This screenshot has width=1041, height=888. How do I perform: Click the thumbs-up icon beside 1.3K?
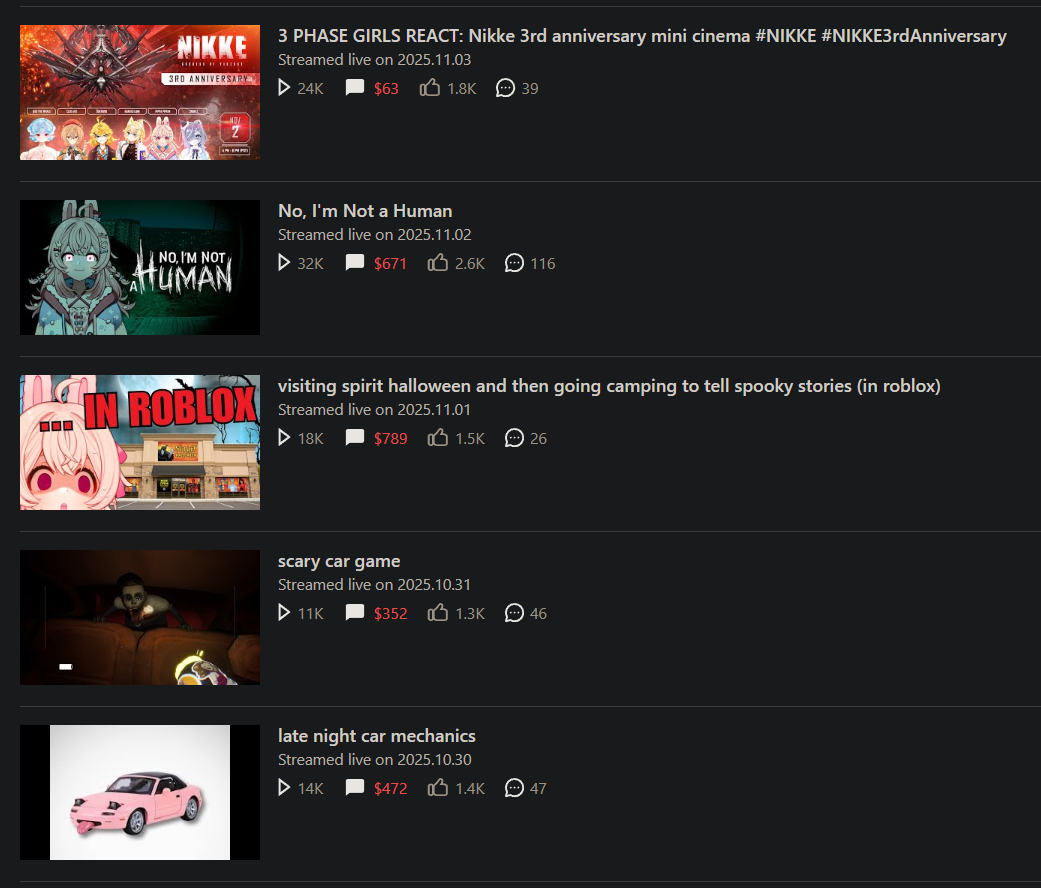pos(438,613)
